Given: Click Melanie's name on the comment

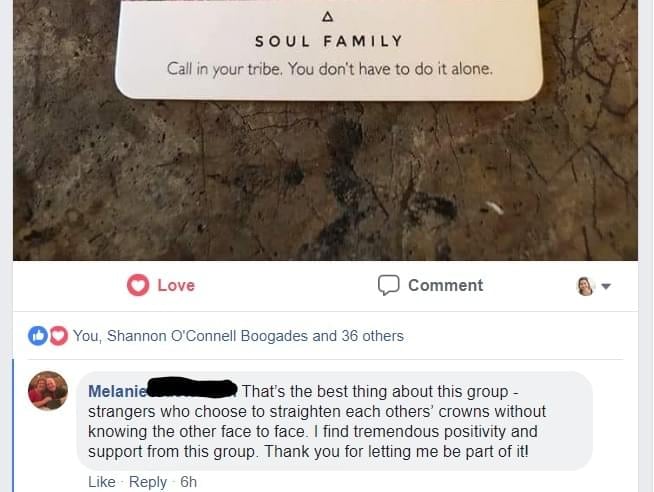Looking at the screenshot, I should [x=117, y=391].
